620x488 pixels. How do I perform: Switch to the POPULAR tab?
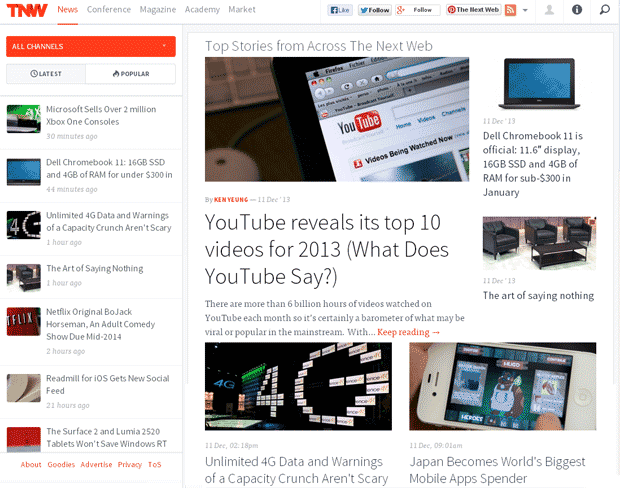[130, 74]
